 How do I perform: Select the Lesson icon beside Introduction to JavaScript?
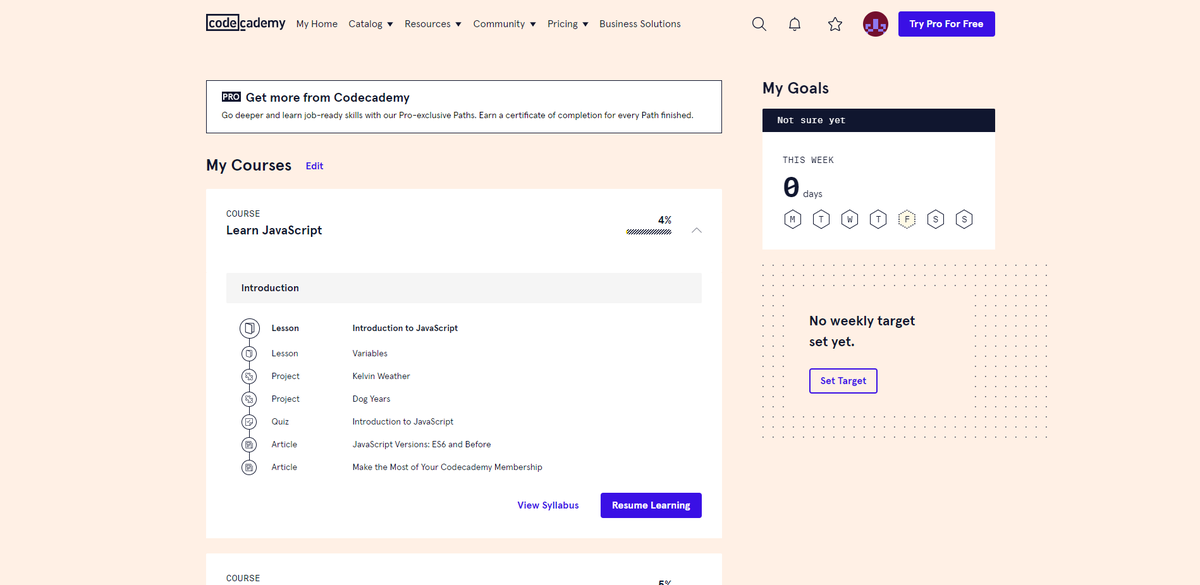tap(248, 327)
